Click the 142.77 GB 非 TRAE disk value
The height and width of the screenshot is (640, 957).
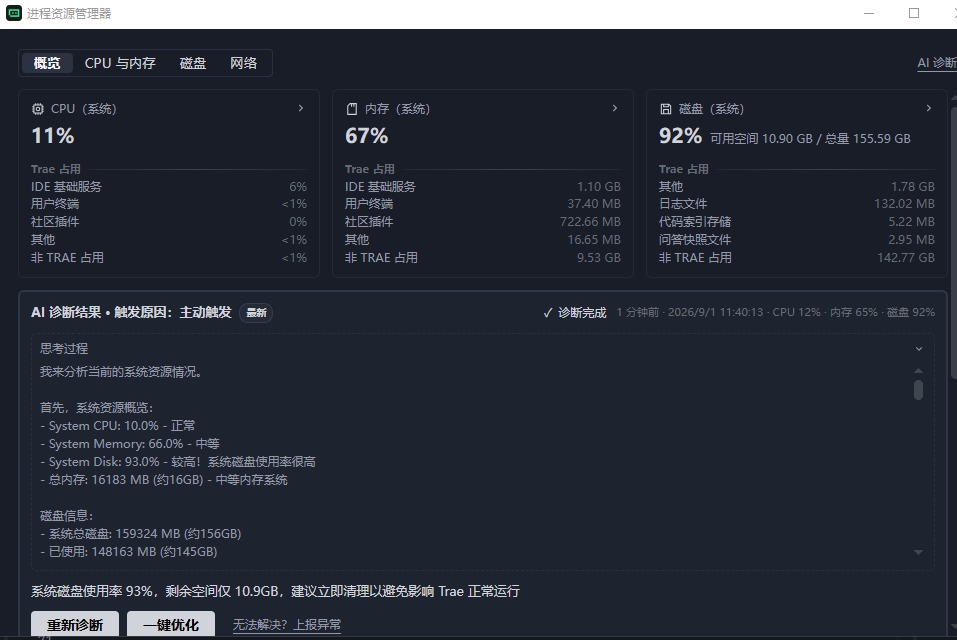pos(906,257)
